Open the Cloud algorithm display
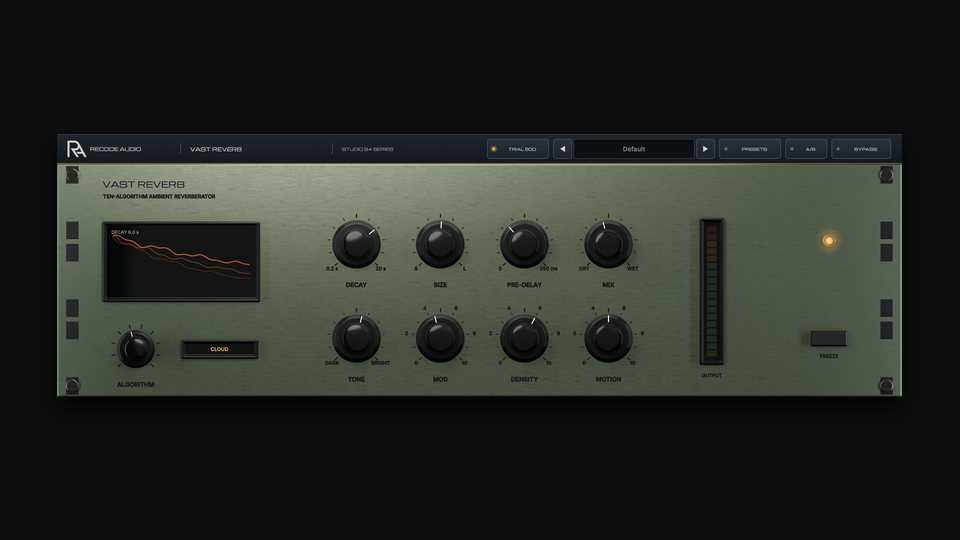The height and width of the screenshot is (540, 960). pos(219,349)
